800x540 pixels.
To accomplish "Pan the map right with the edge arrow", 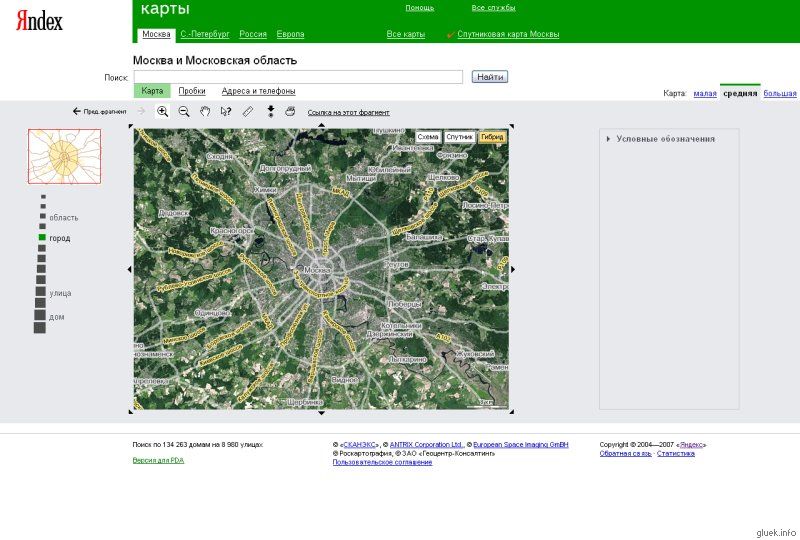I will [513, 269].
